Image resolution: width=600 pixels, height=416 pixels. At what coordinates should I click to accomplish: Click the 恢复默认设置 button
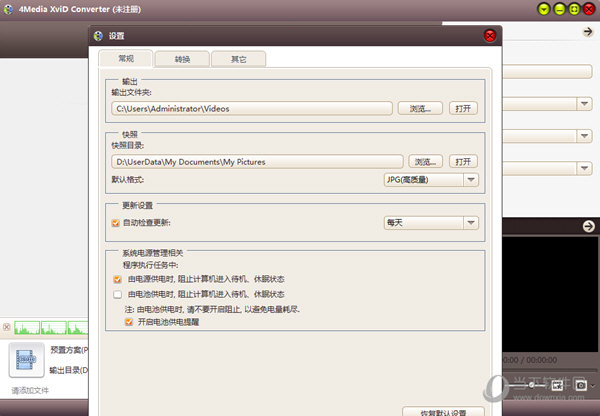click(x=443, y=411)
